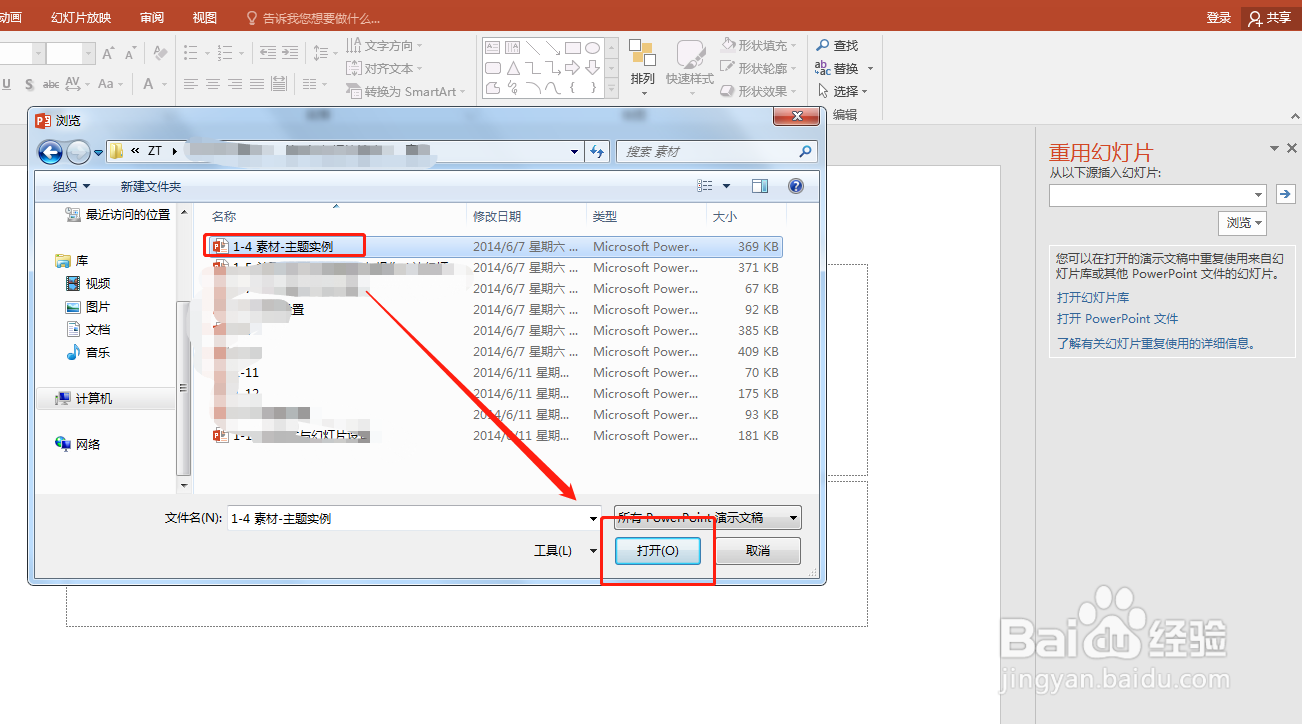The height and width of the screenshot is (724, 1302).
Task: Click the justify paragraph icon
Action: (257, 84)
